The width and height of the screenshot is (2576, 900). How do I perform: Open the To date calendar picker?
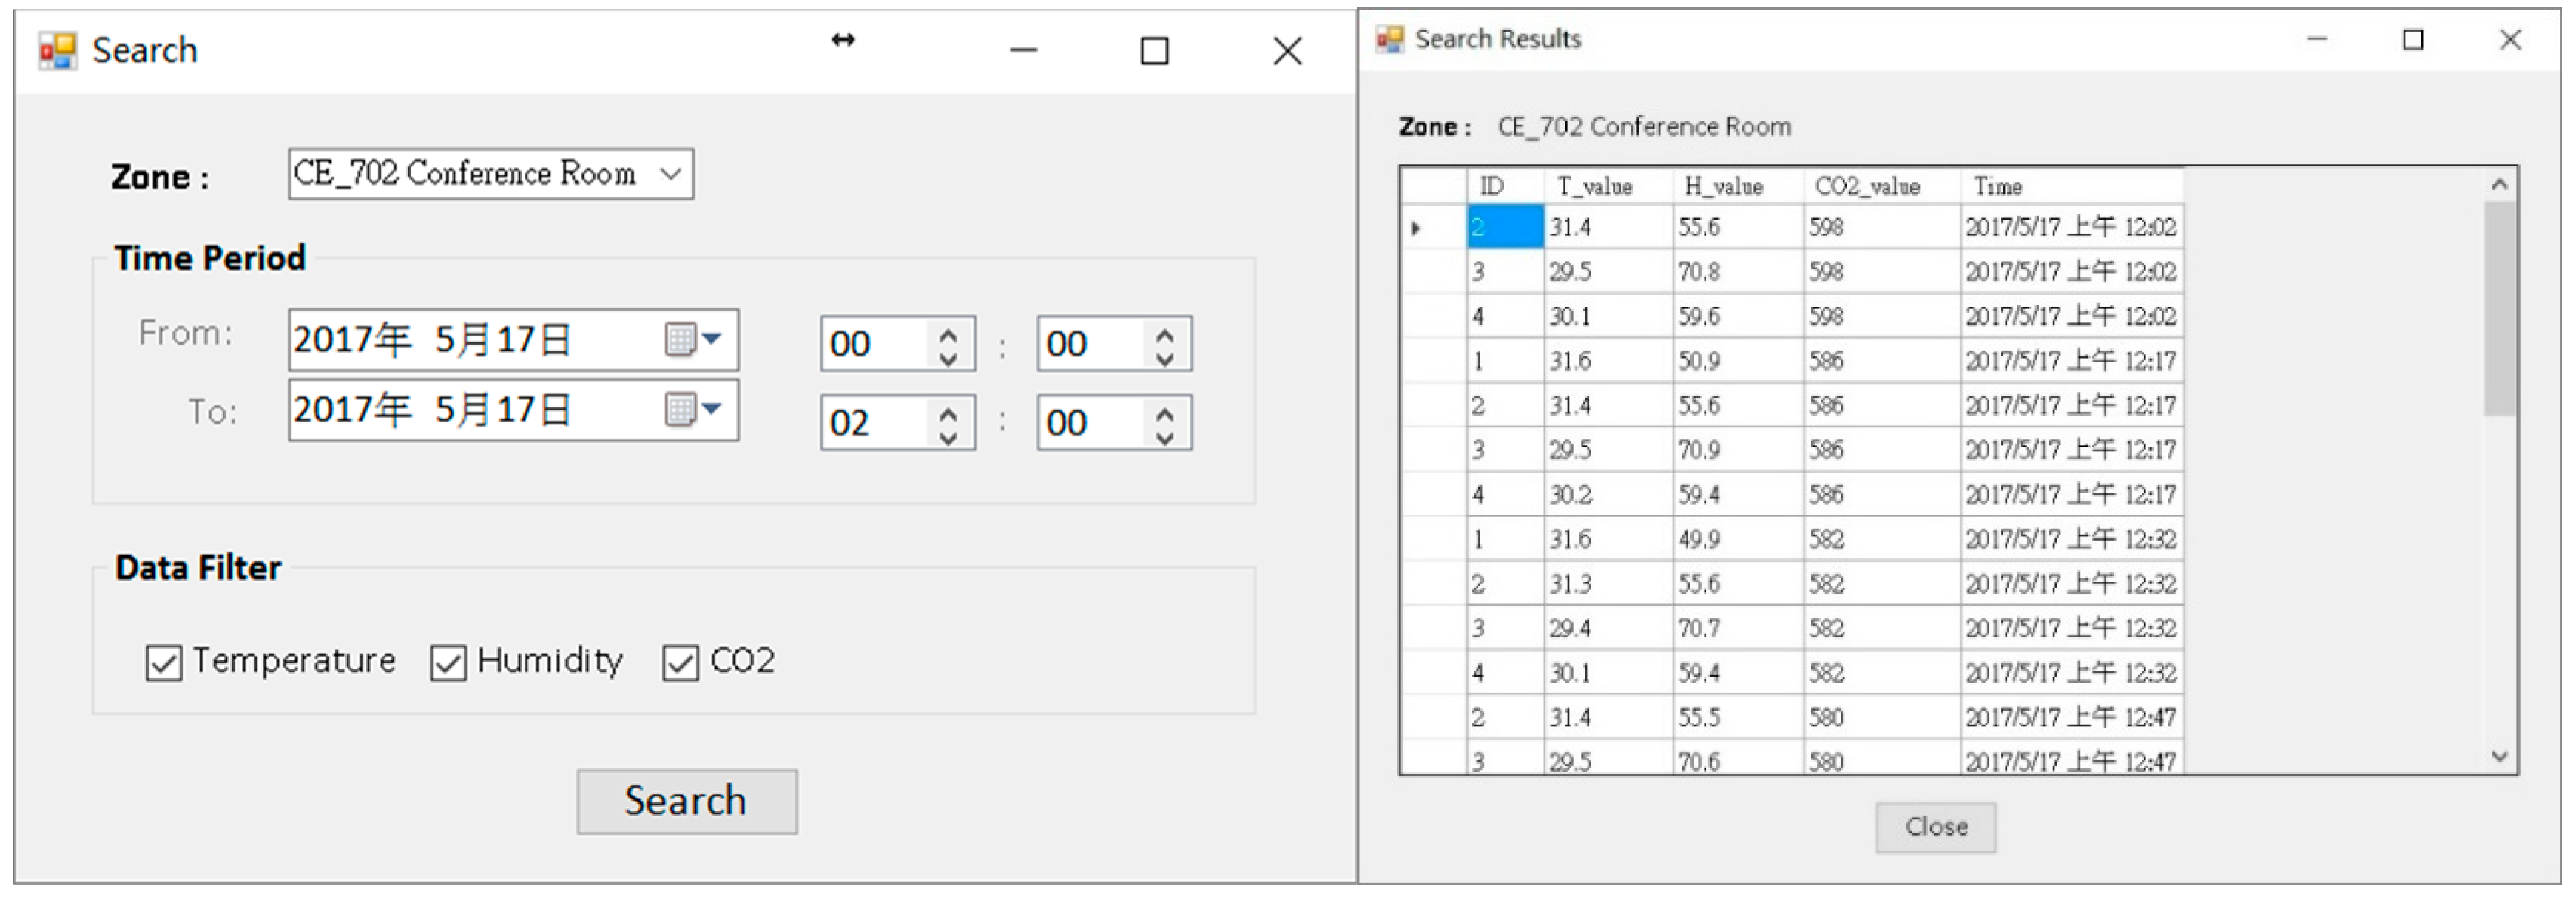click(x=694, y=409)
